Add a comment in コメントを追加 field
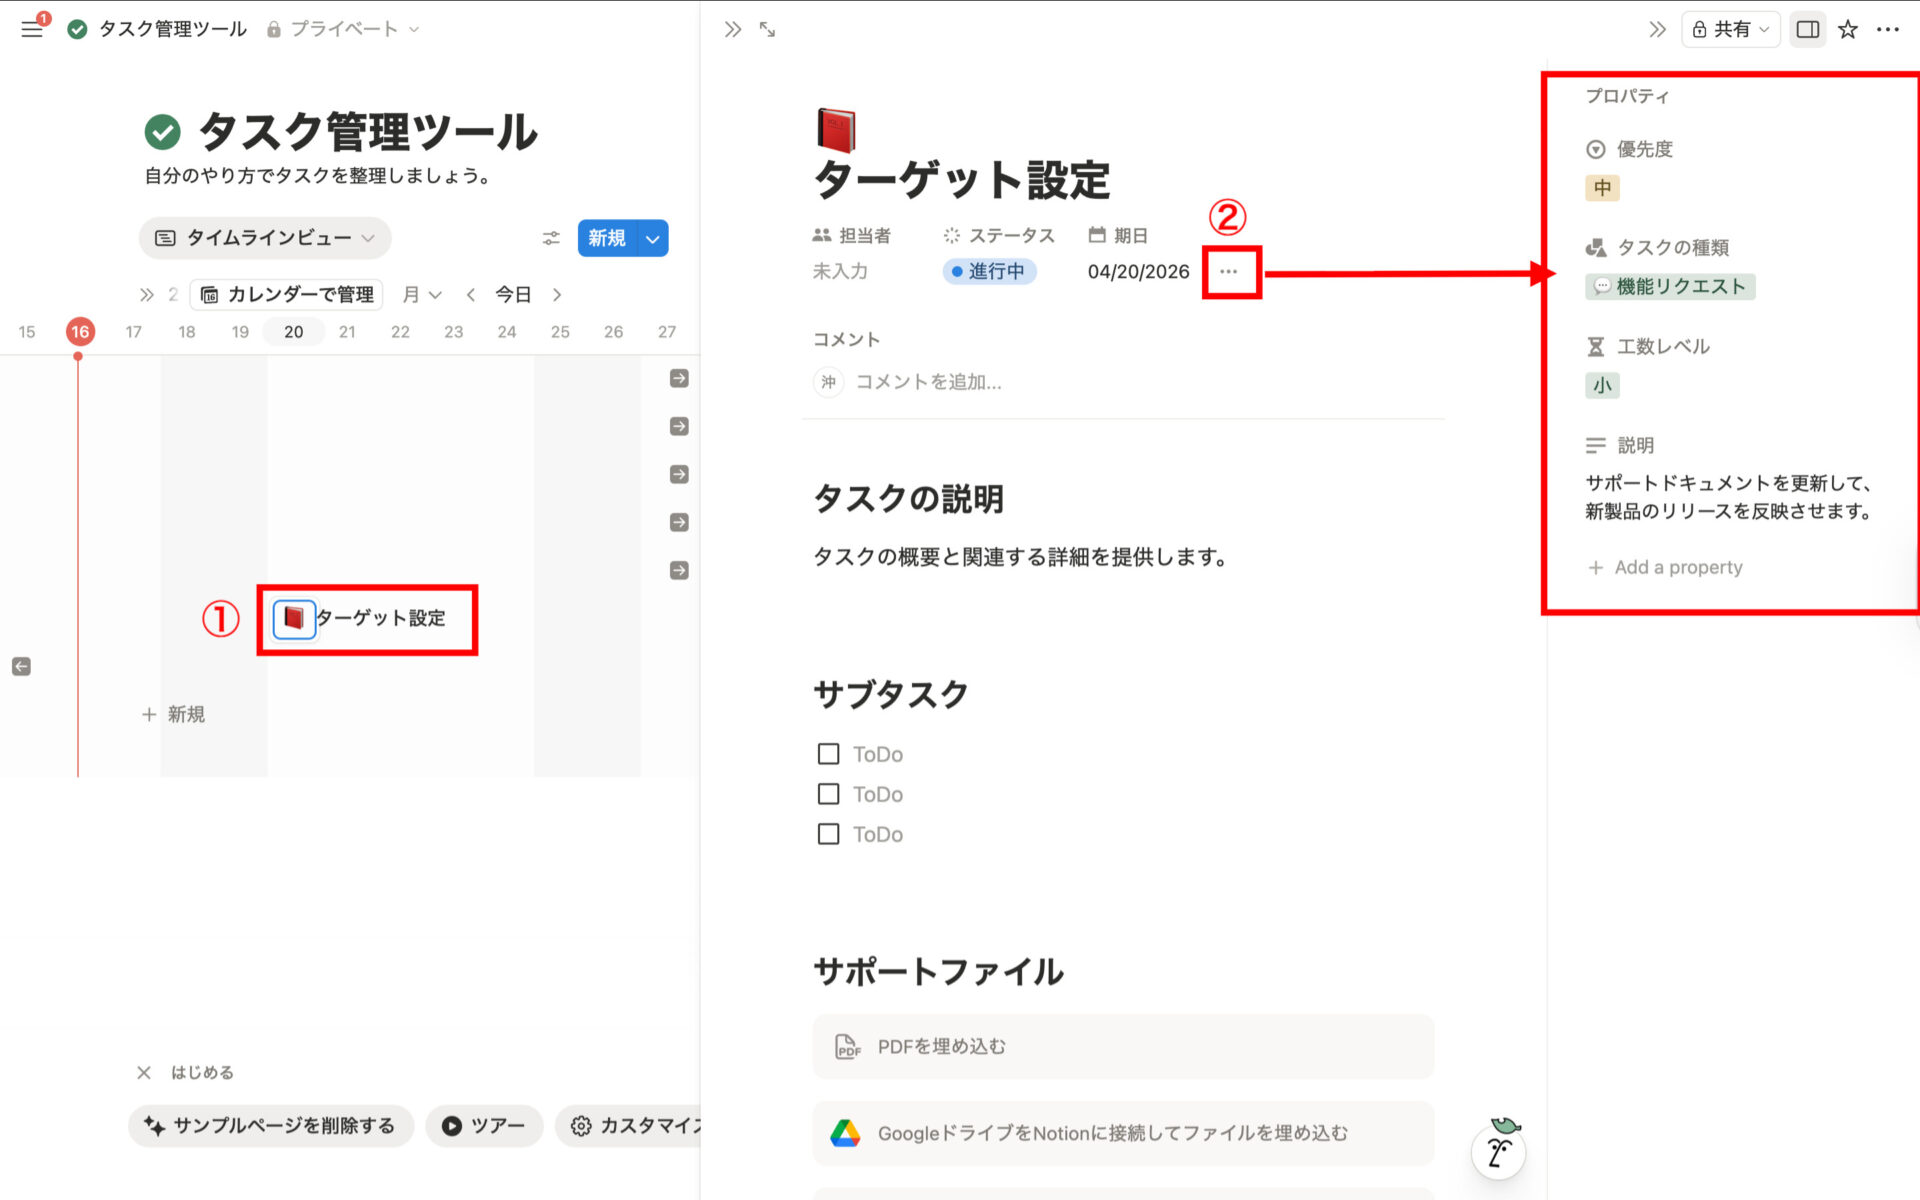The width and height of the screenshot is (1920, 1200). (x=928, y=382)
